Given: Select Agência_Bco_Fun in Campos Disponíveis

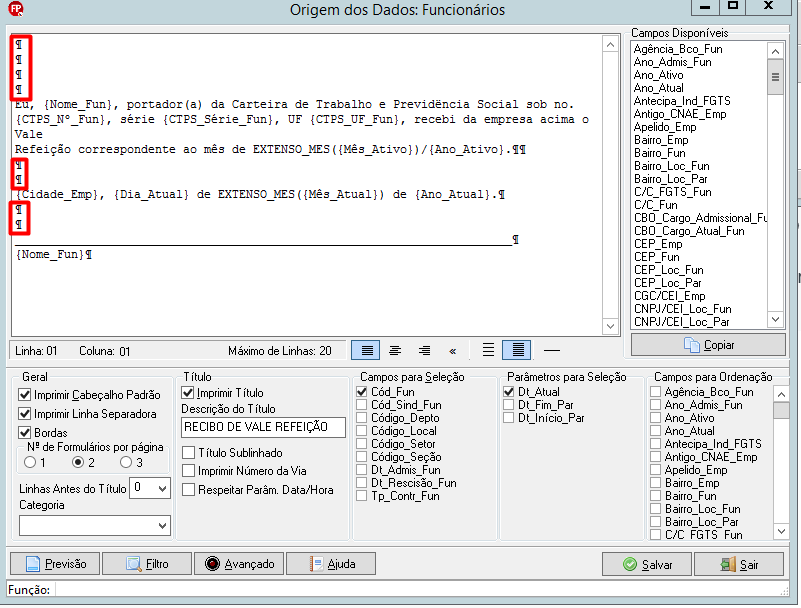Looking at the screenshot, I should 678,49.
